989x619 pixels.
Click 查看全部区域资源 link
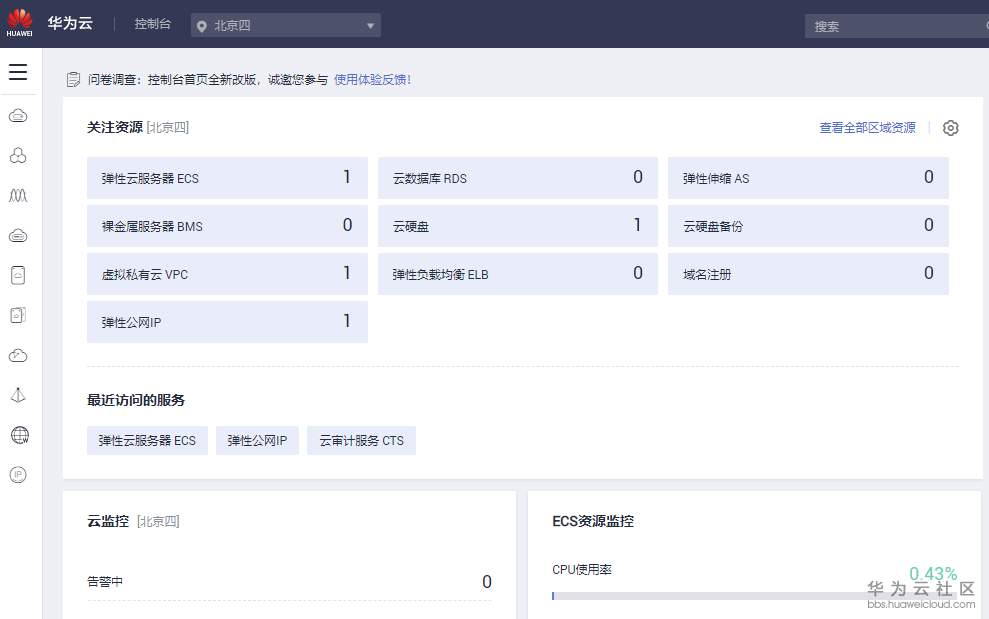click(867, 128)
